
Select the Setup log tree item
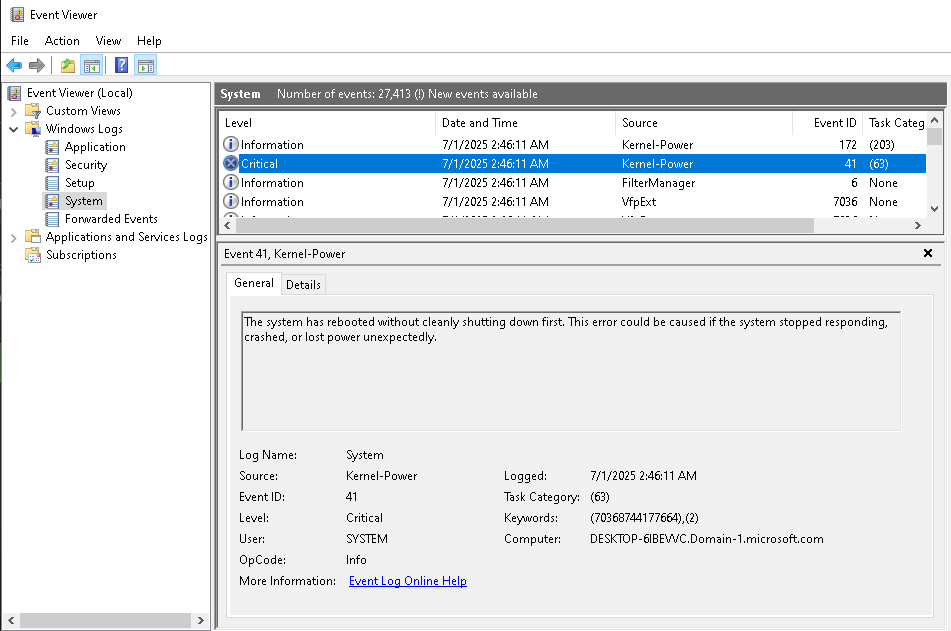[79, 183]
